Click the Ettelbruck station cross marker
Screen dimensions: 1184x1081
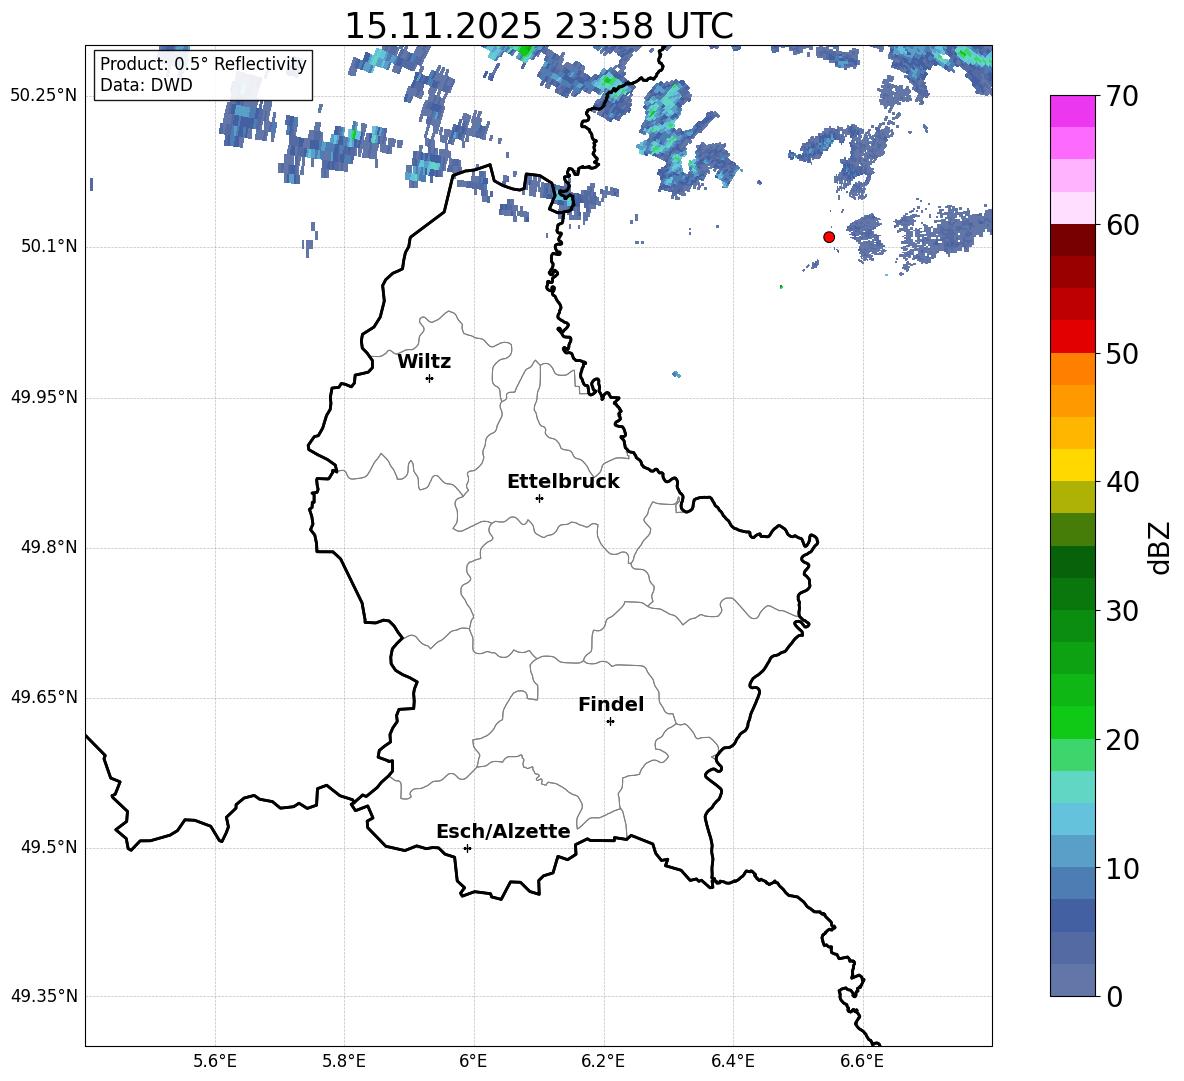click(539, 498)
